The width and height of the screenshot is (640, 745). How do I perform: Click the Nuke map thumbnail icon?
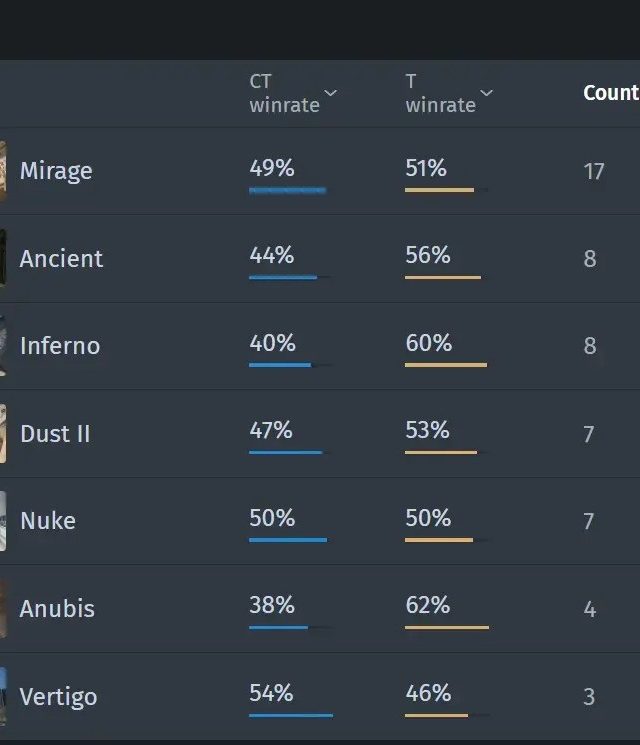pyautogui.click(x=3, y=521)
